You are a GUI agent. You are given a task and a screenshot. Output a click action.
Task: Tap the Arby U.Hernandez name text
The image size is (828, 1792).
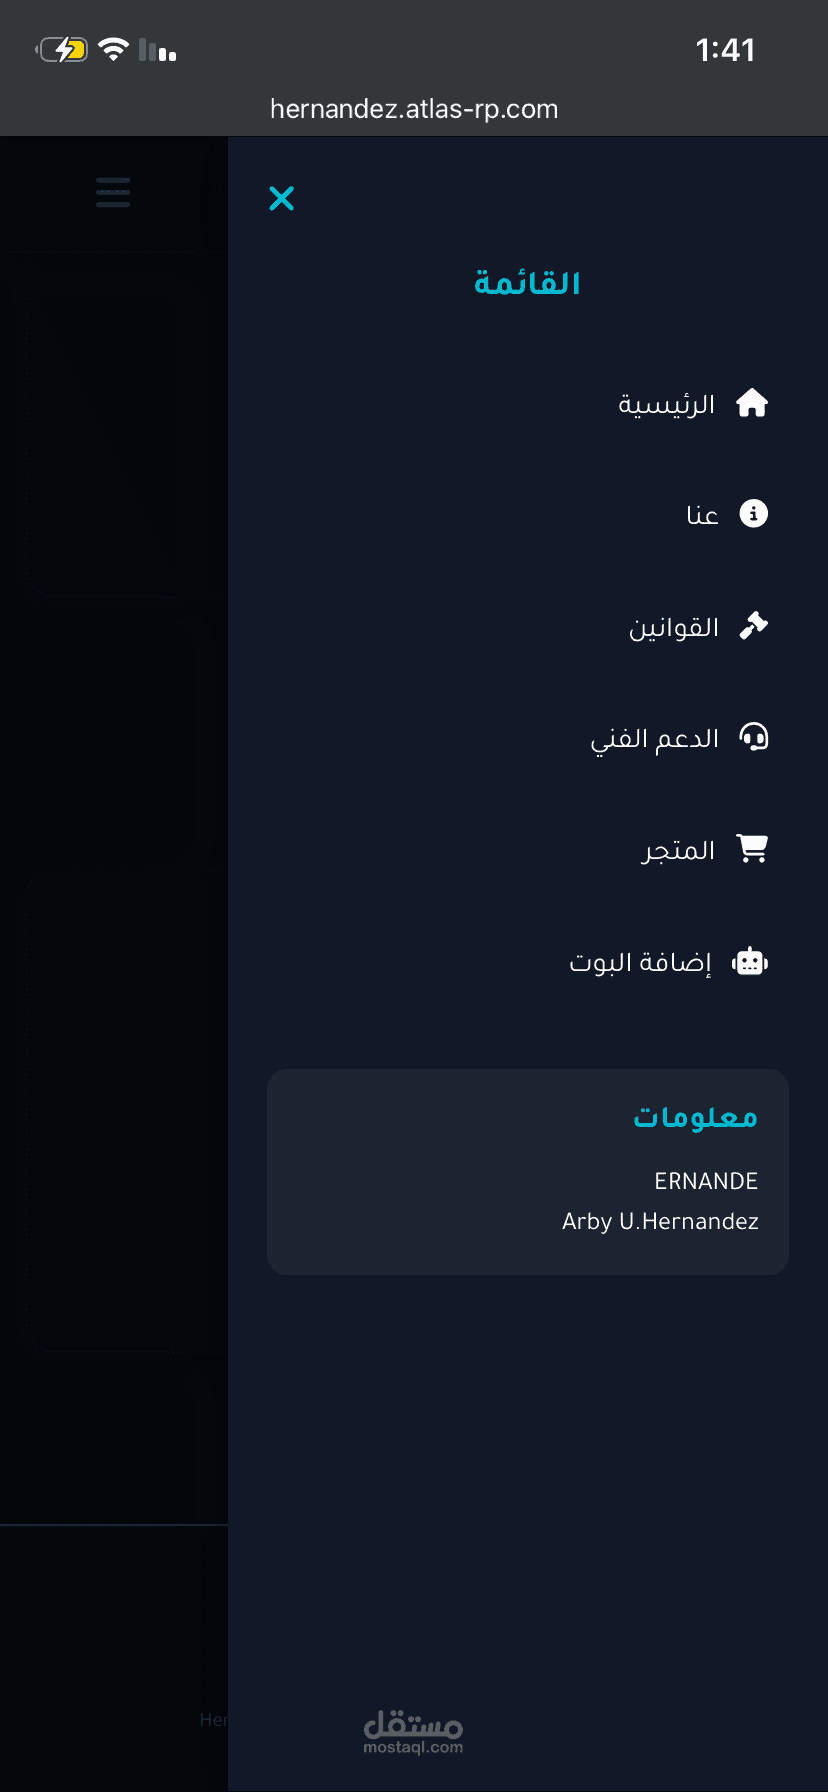[660, 1221]
